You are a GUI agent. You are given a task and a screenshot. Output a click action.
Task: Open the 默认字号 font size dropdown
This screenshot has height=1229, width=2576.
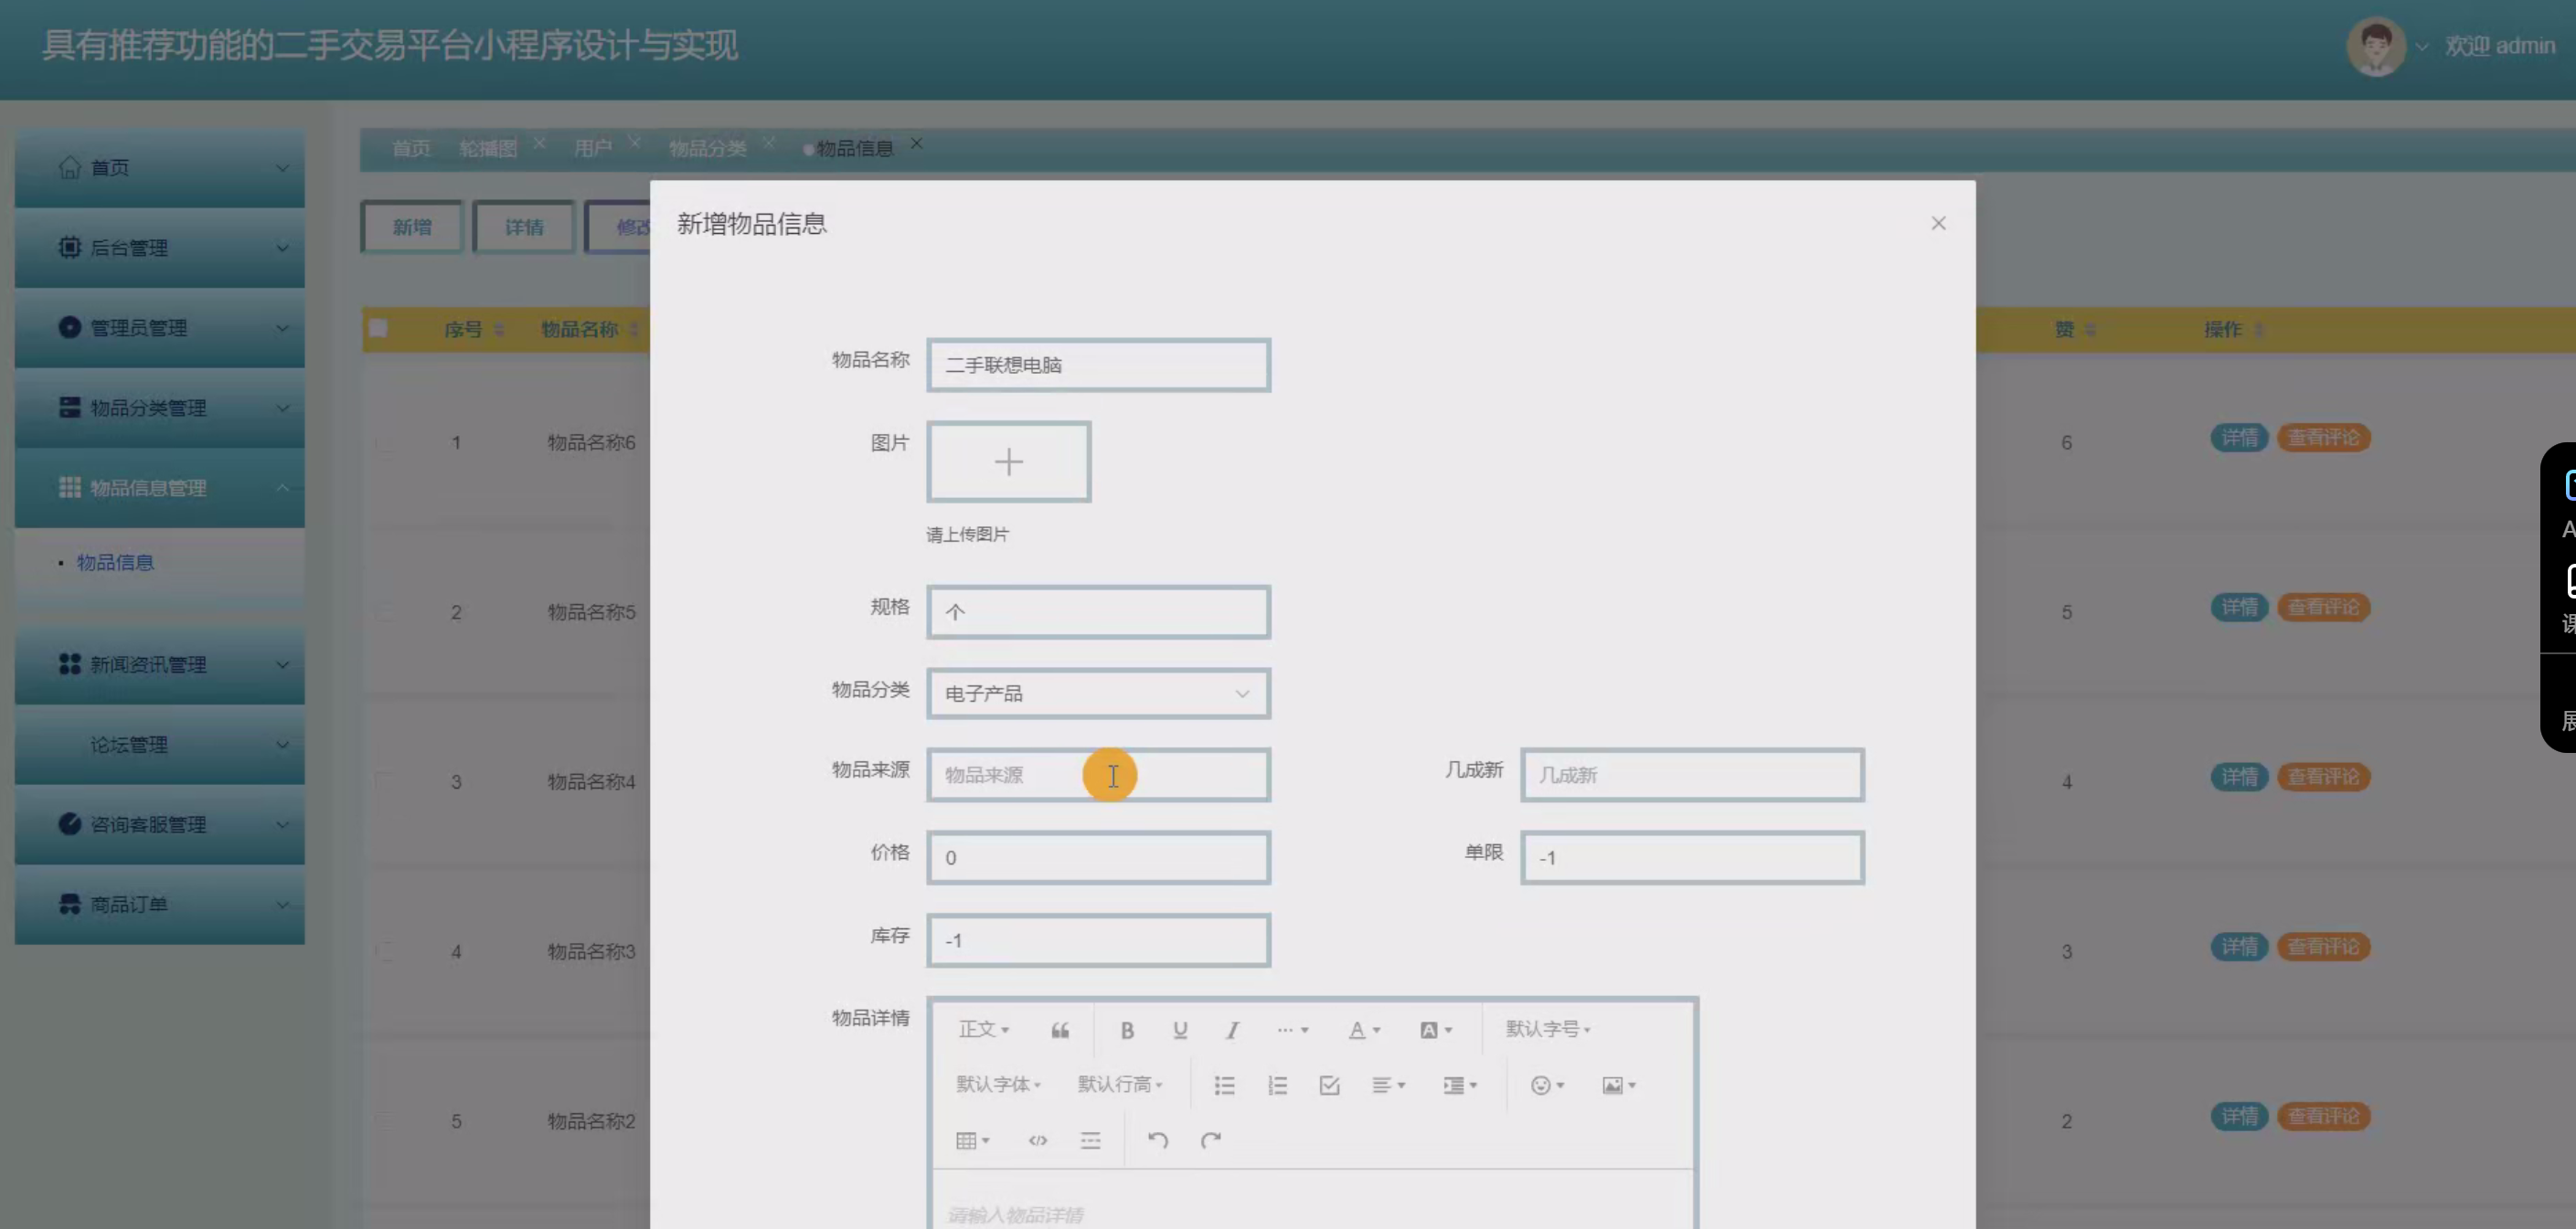[1548, 1029]
